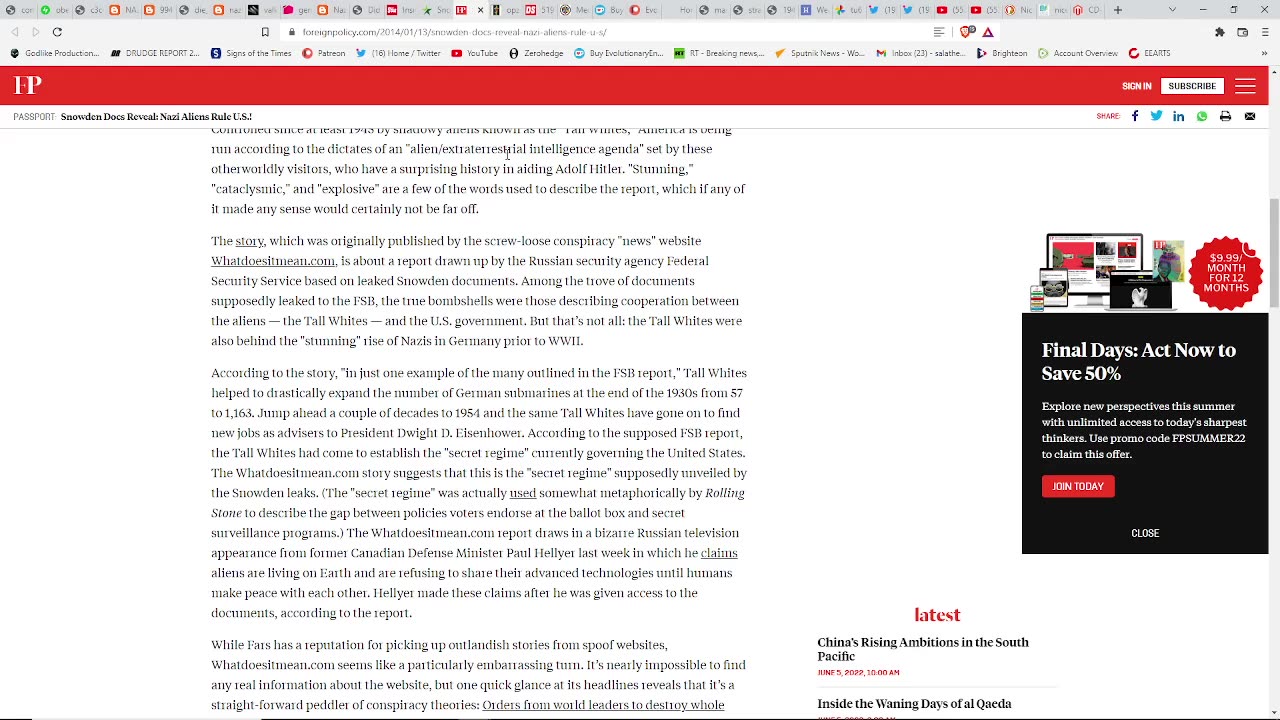
Task: Close the active Foreign Policy tab
Action: 480,10
